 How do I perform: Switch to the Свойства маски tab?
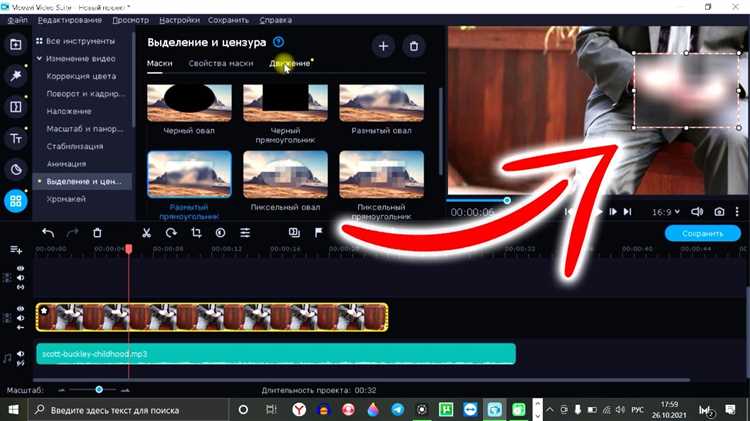tap(221, 63)
